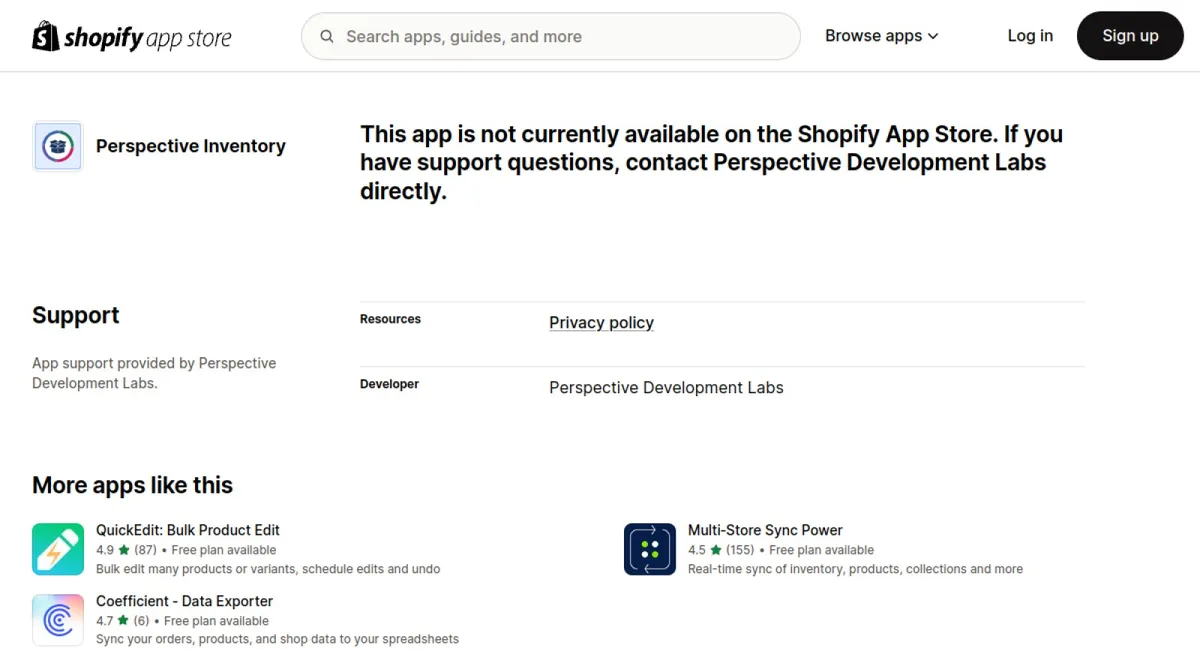Select the Perspective Inventory title
The width and height of the screenshot is (1200, 650).
coord(191,146)
